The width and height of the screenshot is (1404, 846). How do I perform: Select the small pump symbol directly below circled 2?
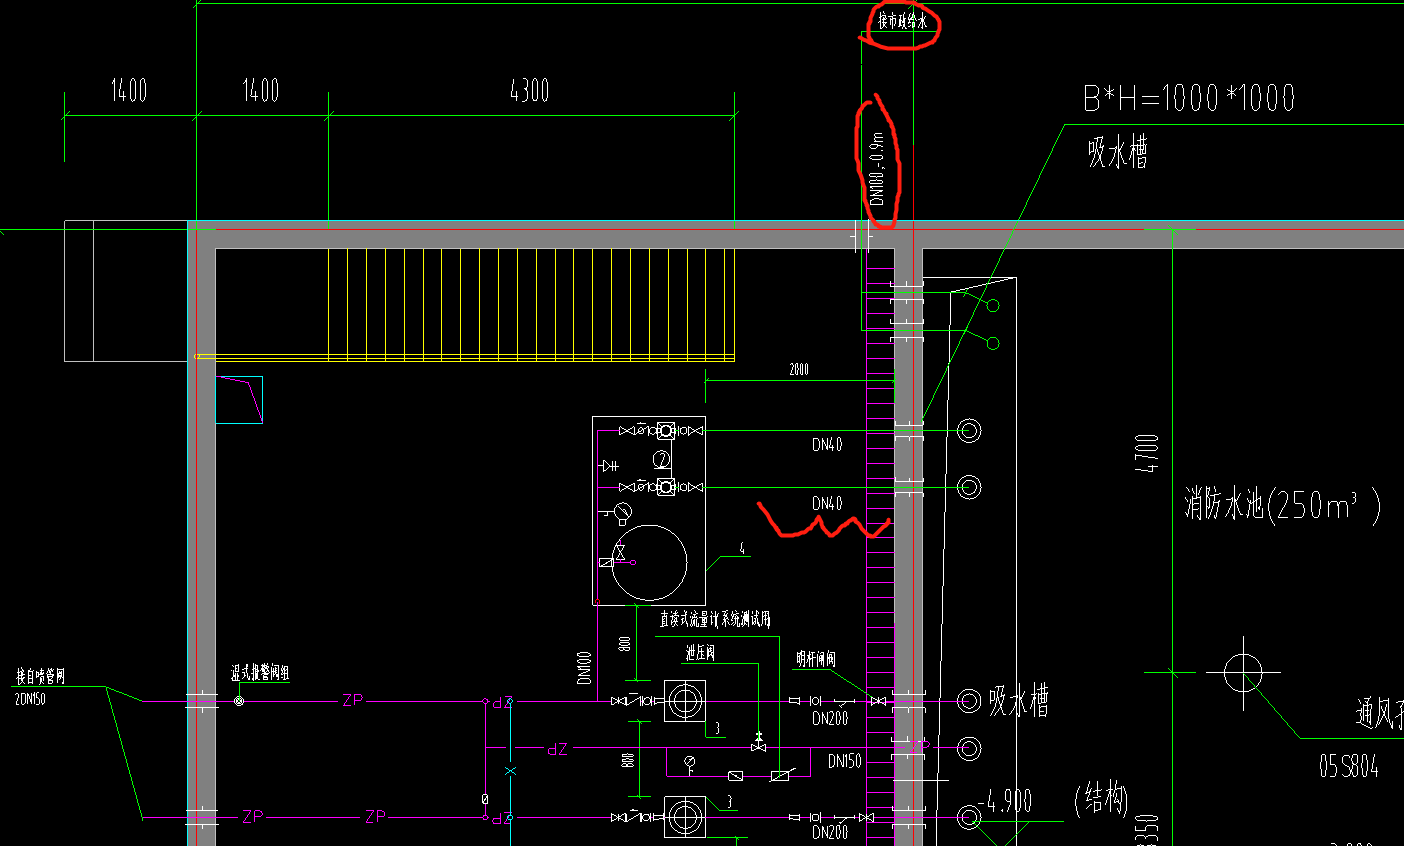(x=666, y=487)
